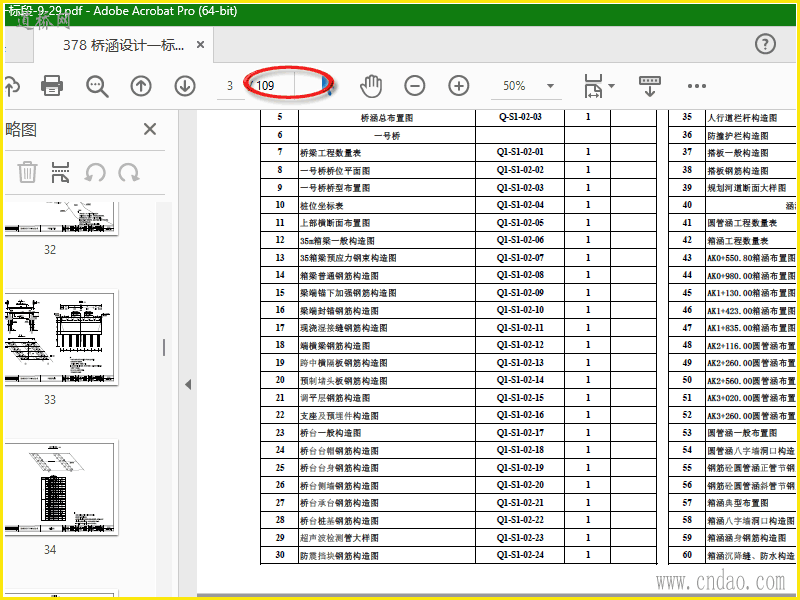Screen dimensions: 800x600
Task: Rotate thumbnails clockwise
Action: 129,172
